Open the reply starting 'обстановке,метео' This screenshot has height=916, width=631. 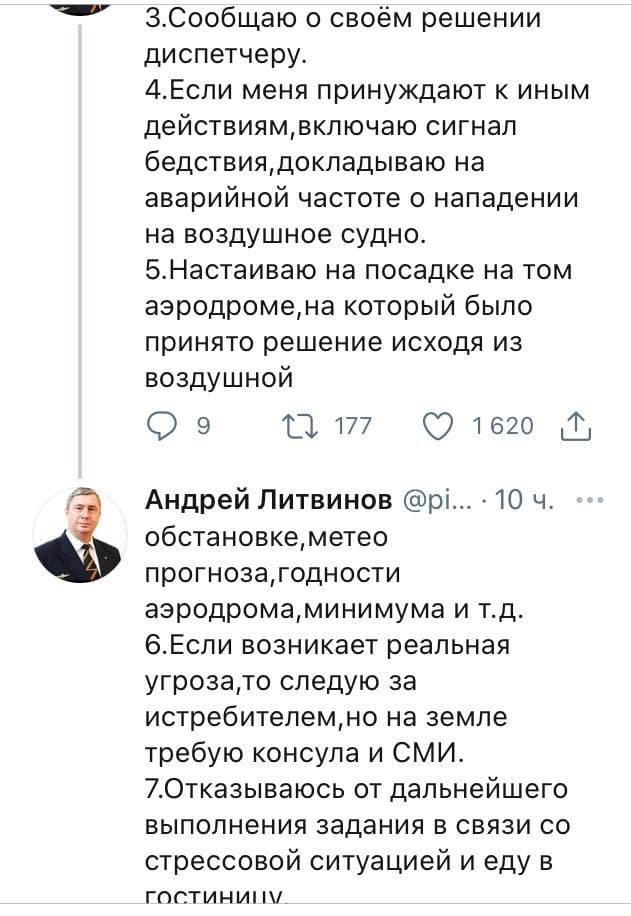click(x=266, y=537)
